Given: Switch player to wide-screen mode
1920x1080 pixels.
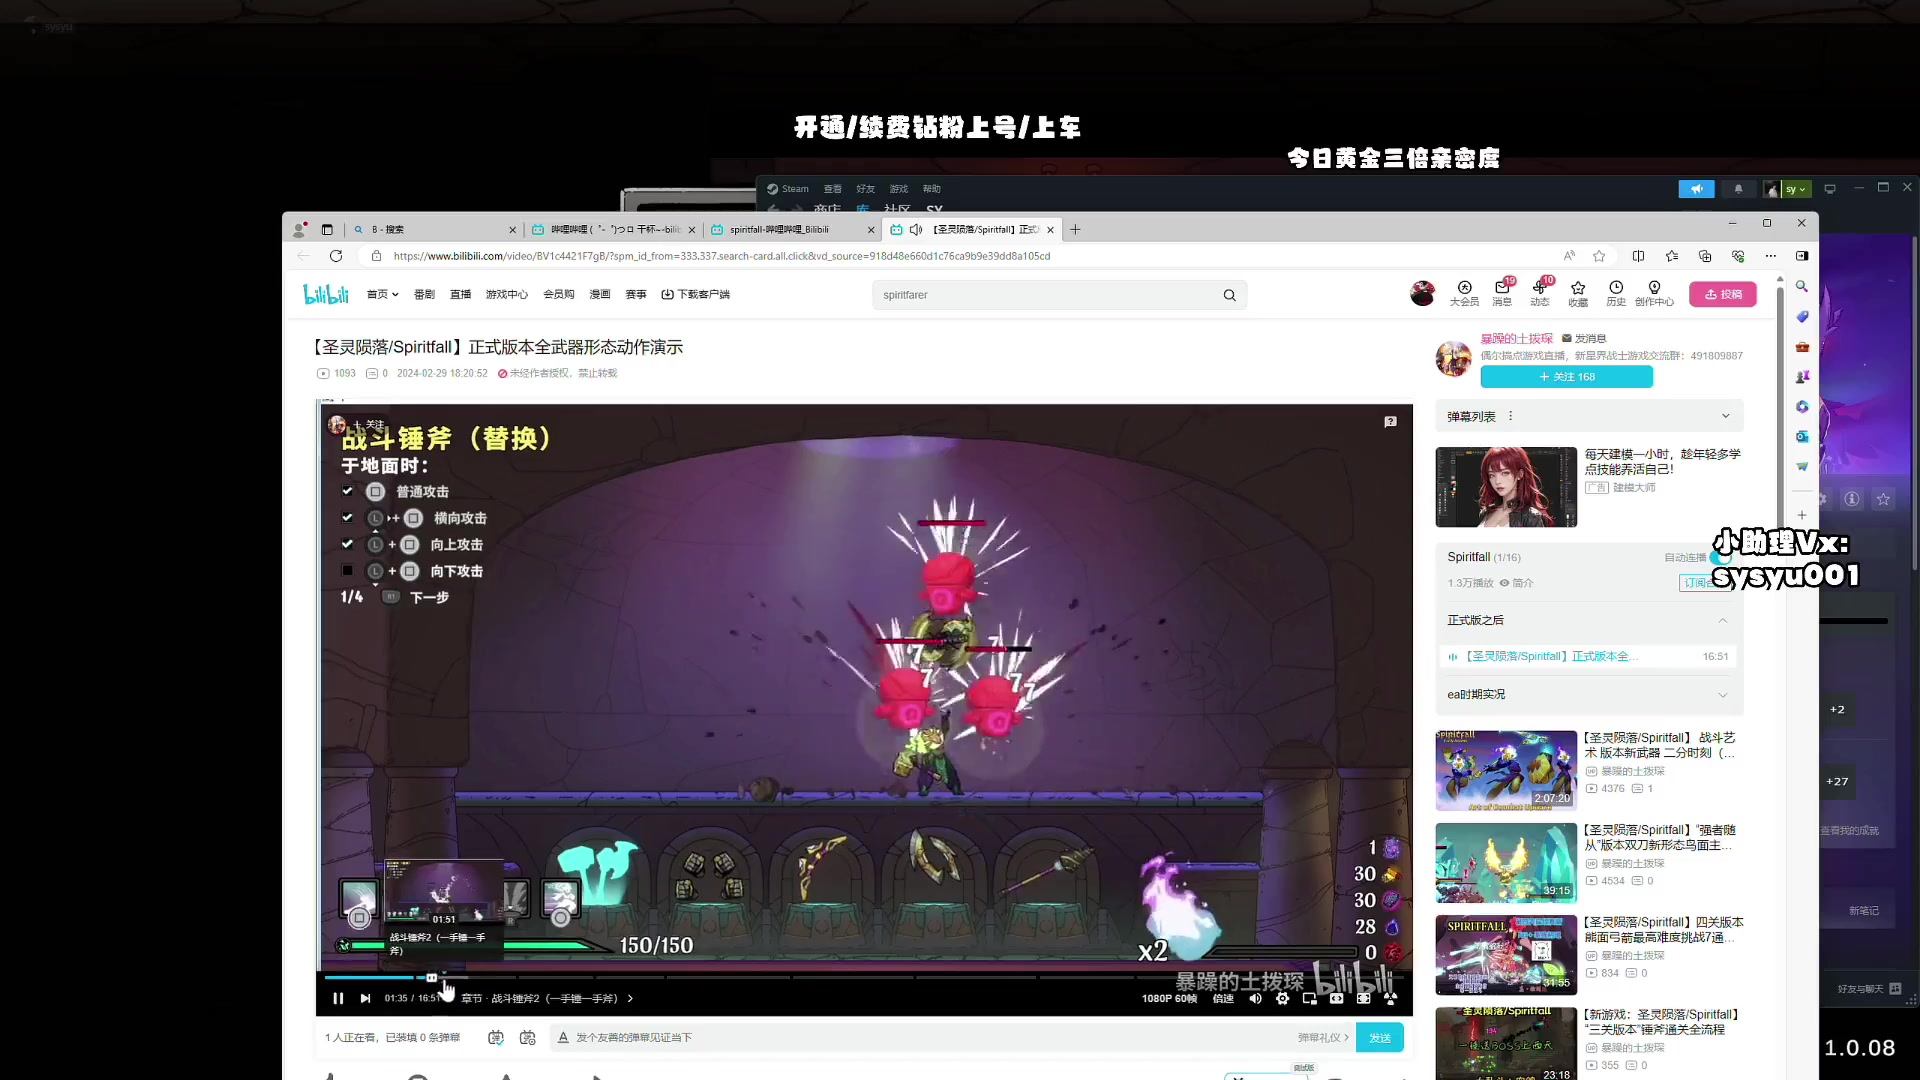Looking at the screenshot, I should pos(1336,998).
